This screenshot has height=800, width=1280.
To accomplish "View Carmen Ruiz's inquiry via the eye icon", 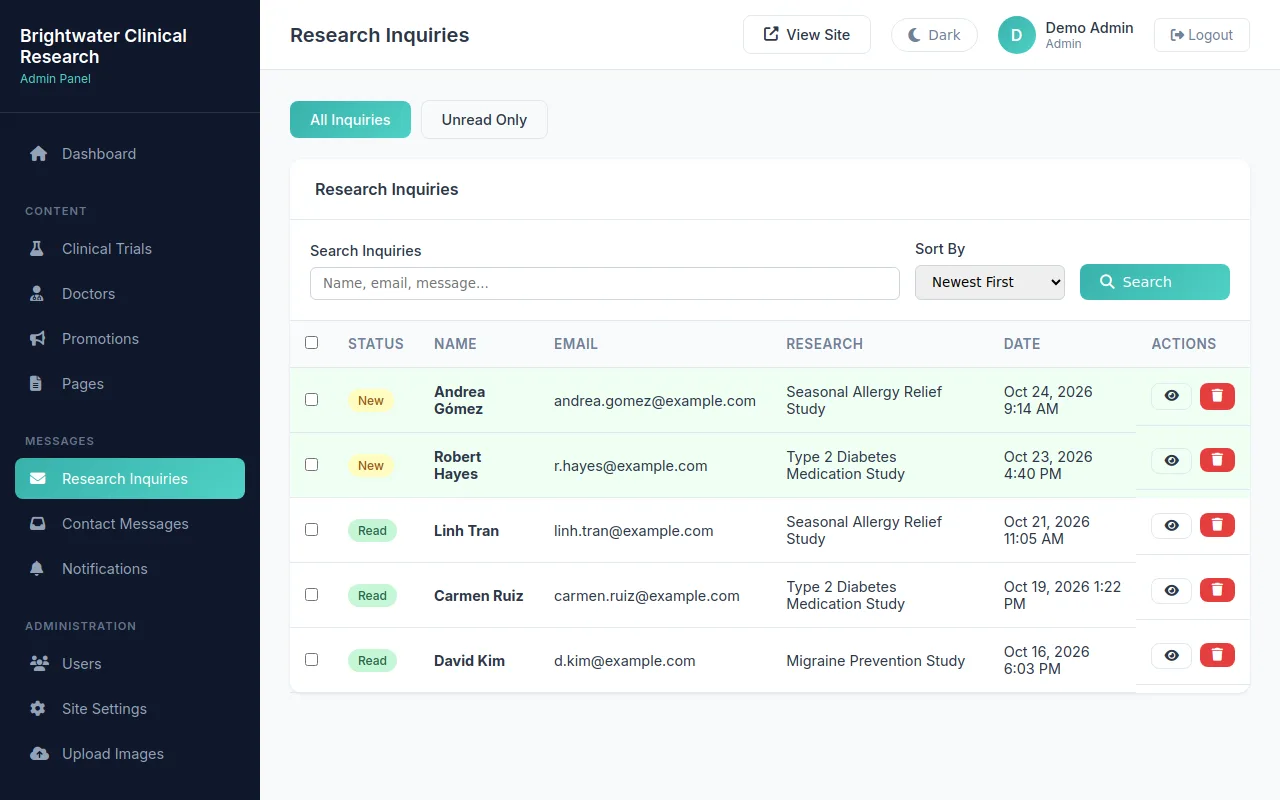I will pos(1171,591).
